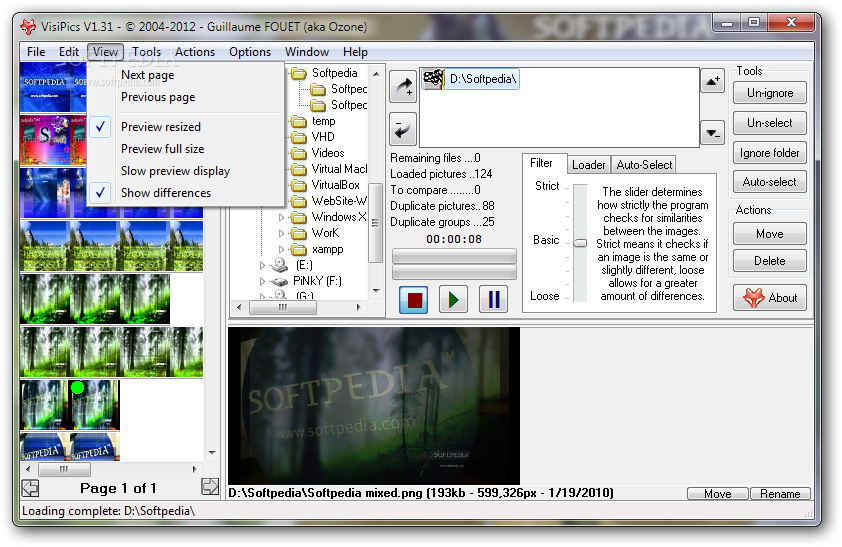
Task: Open the Edit menu
Action: 69,52
